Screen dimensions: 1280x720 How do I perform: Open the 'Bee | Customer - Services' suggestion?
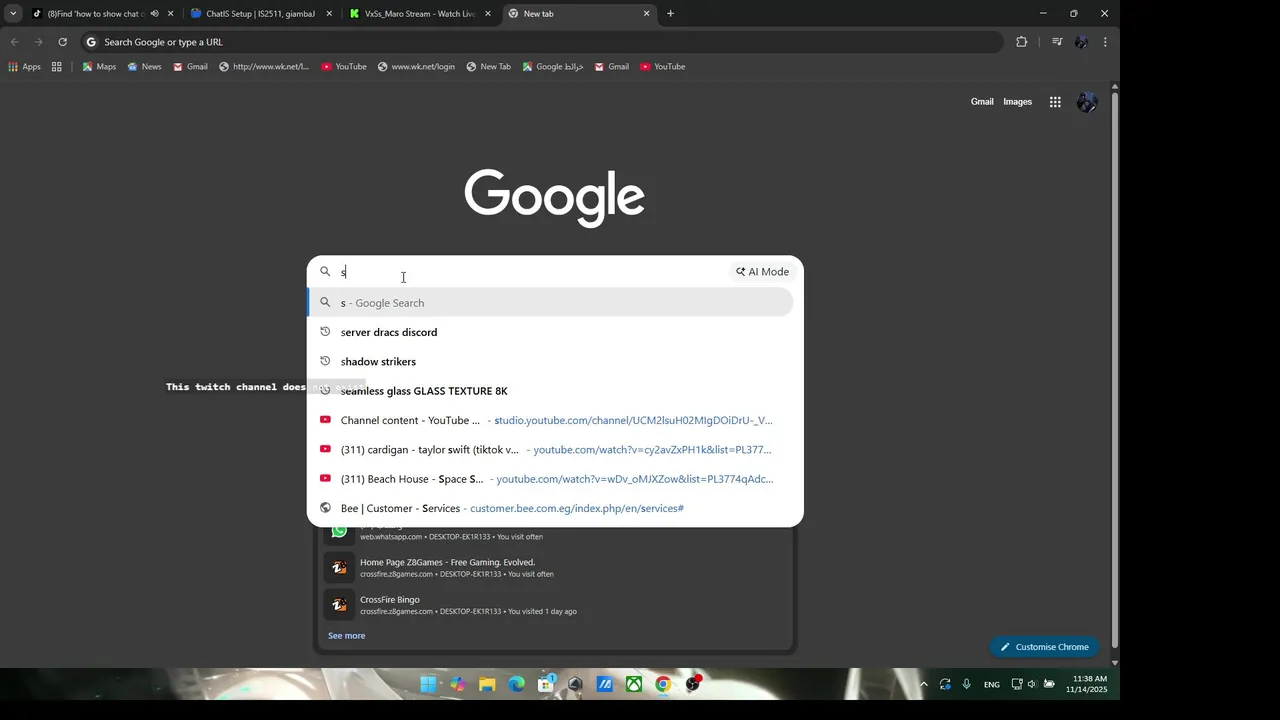[550, 508]
